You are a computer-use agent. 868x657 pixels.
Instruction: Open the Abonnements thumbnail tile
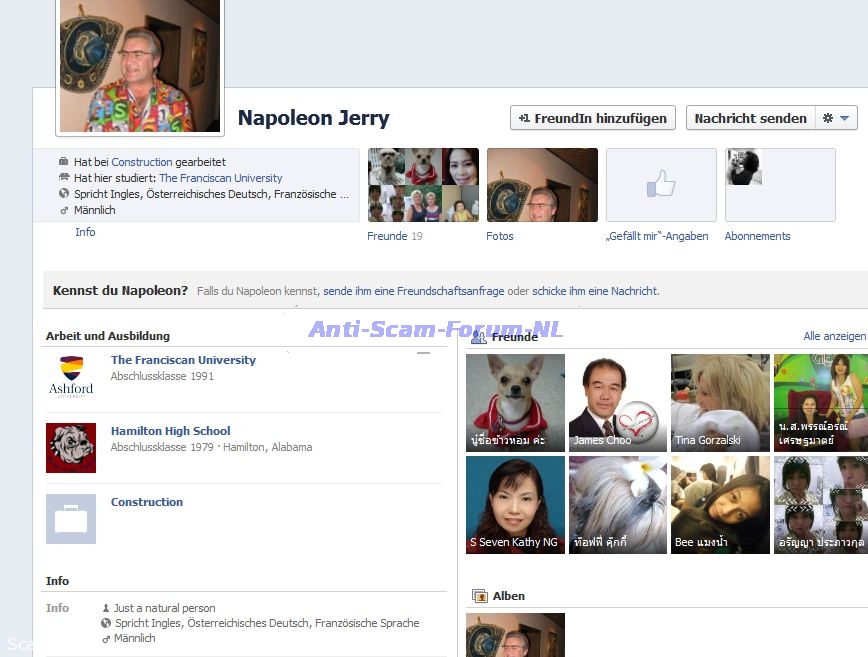pyautogui.click(x=779, y=185)
